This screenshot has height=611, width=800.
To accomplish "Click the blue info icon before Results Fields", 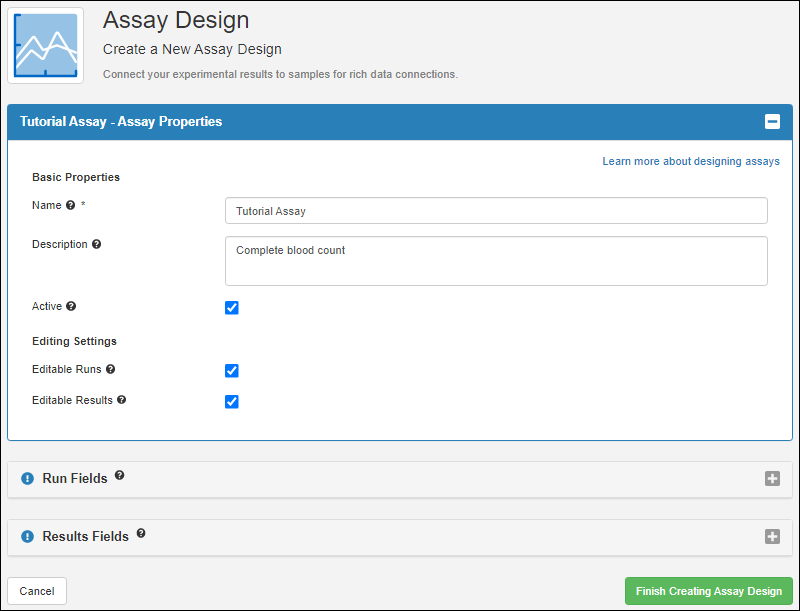I will click(28, 537).
